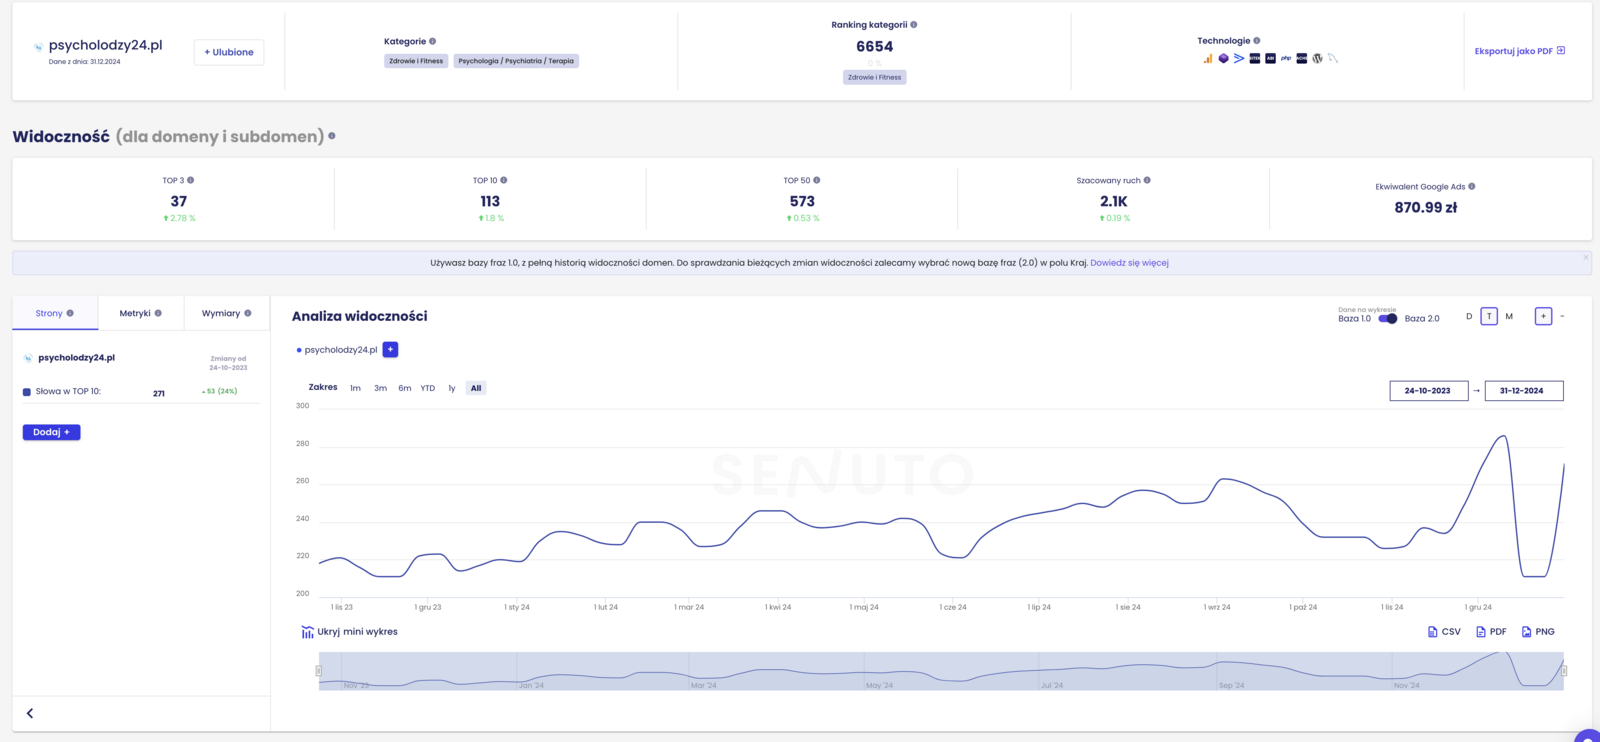The height and width of the screenshot is (742, 1600).
Task: Add domain to Ulubione favorites
Action: click(x=229, y=52)
